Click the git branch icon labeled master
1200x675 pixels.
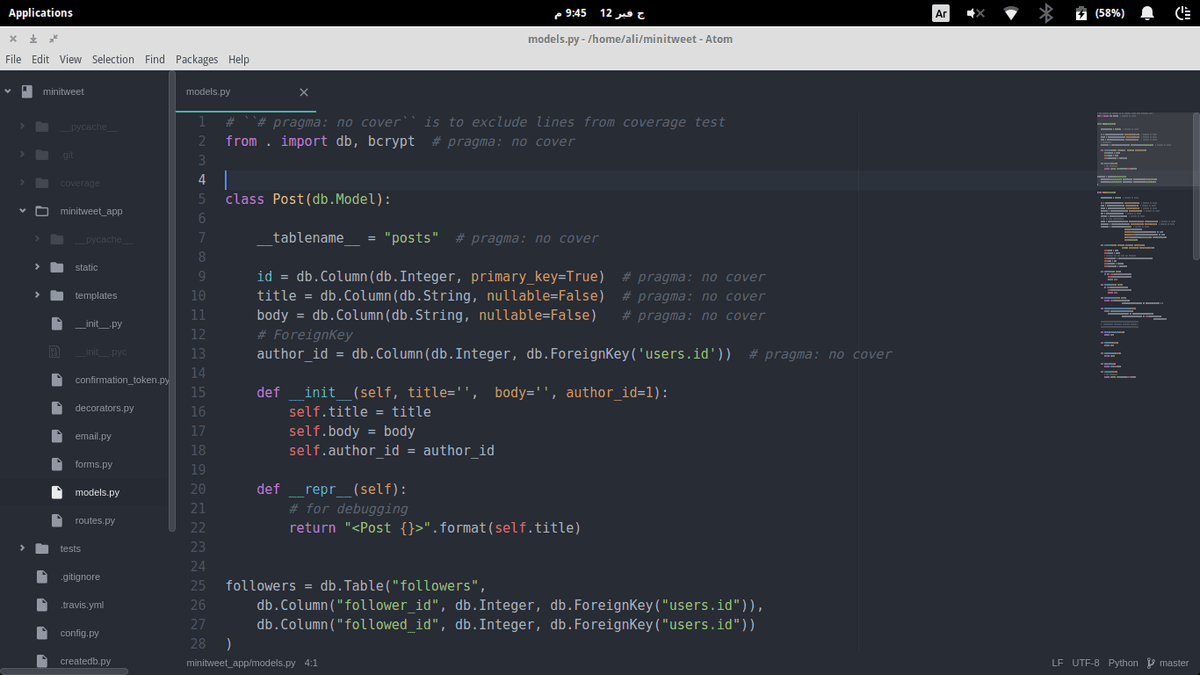coord(1151,663)
